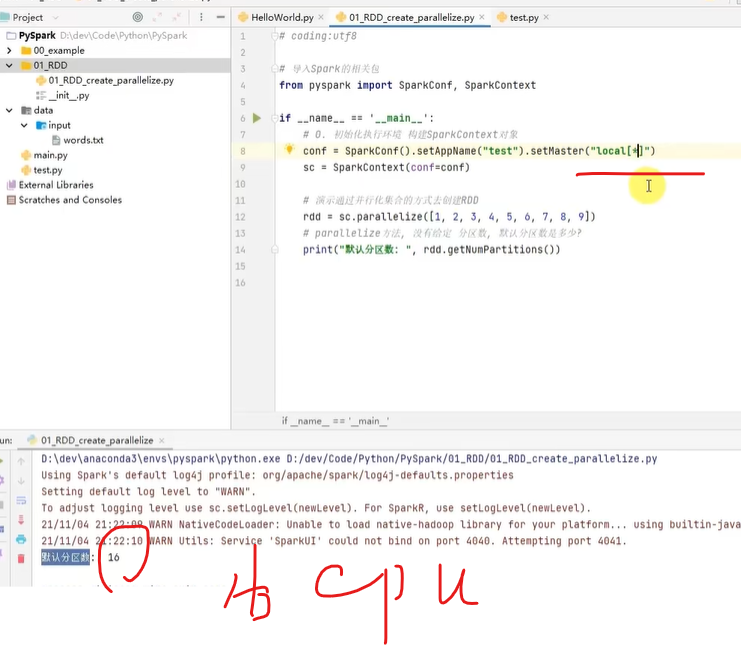The image size is (741, 645).
Task: Select the 00_example folder name
Action: (x=59, y=51)
